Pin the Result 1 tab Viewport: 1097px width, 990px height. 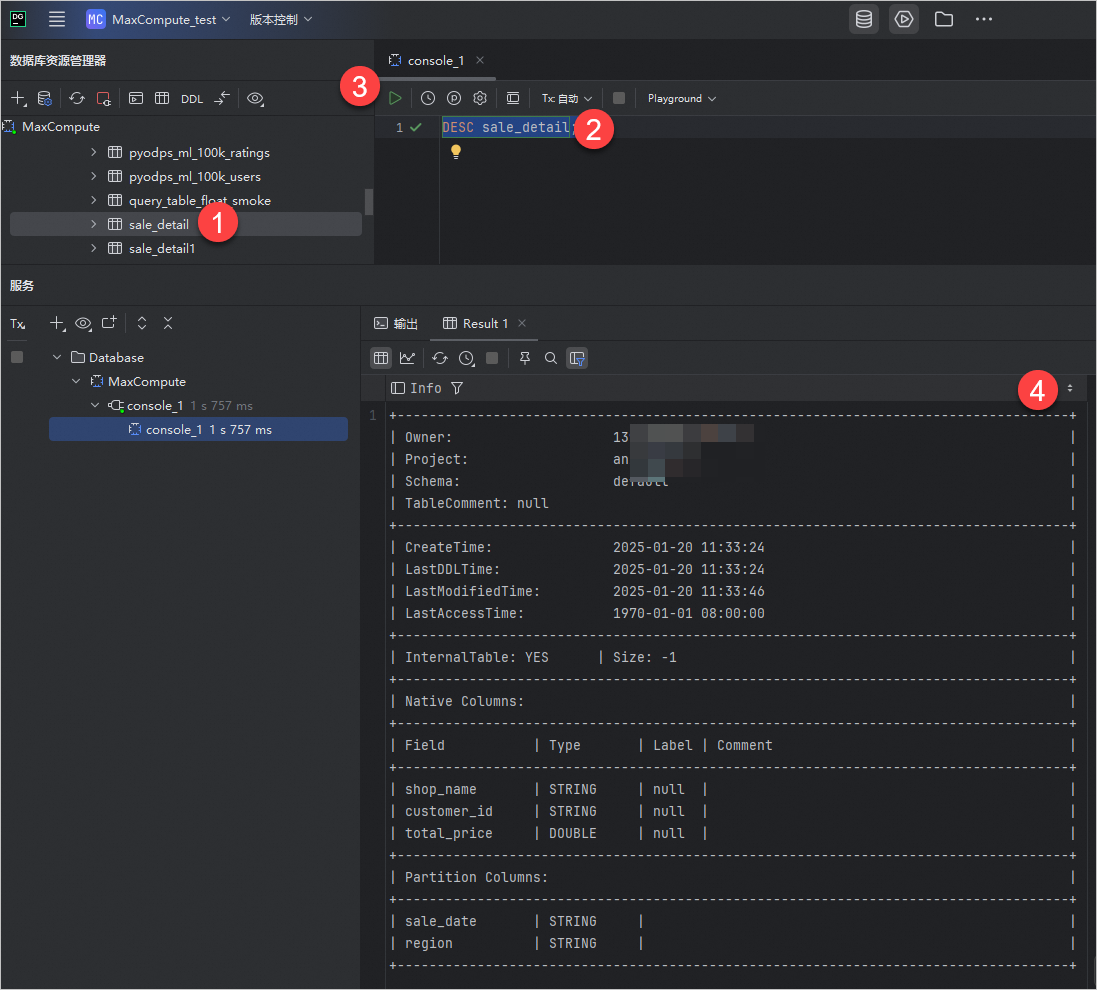click(525, 358)
